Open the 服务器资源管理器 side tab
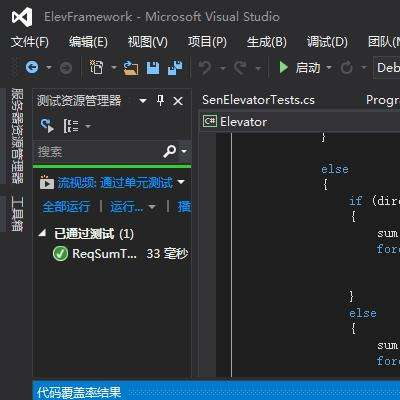 coord(17,136)
